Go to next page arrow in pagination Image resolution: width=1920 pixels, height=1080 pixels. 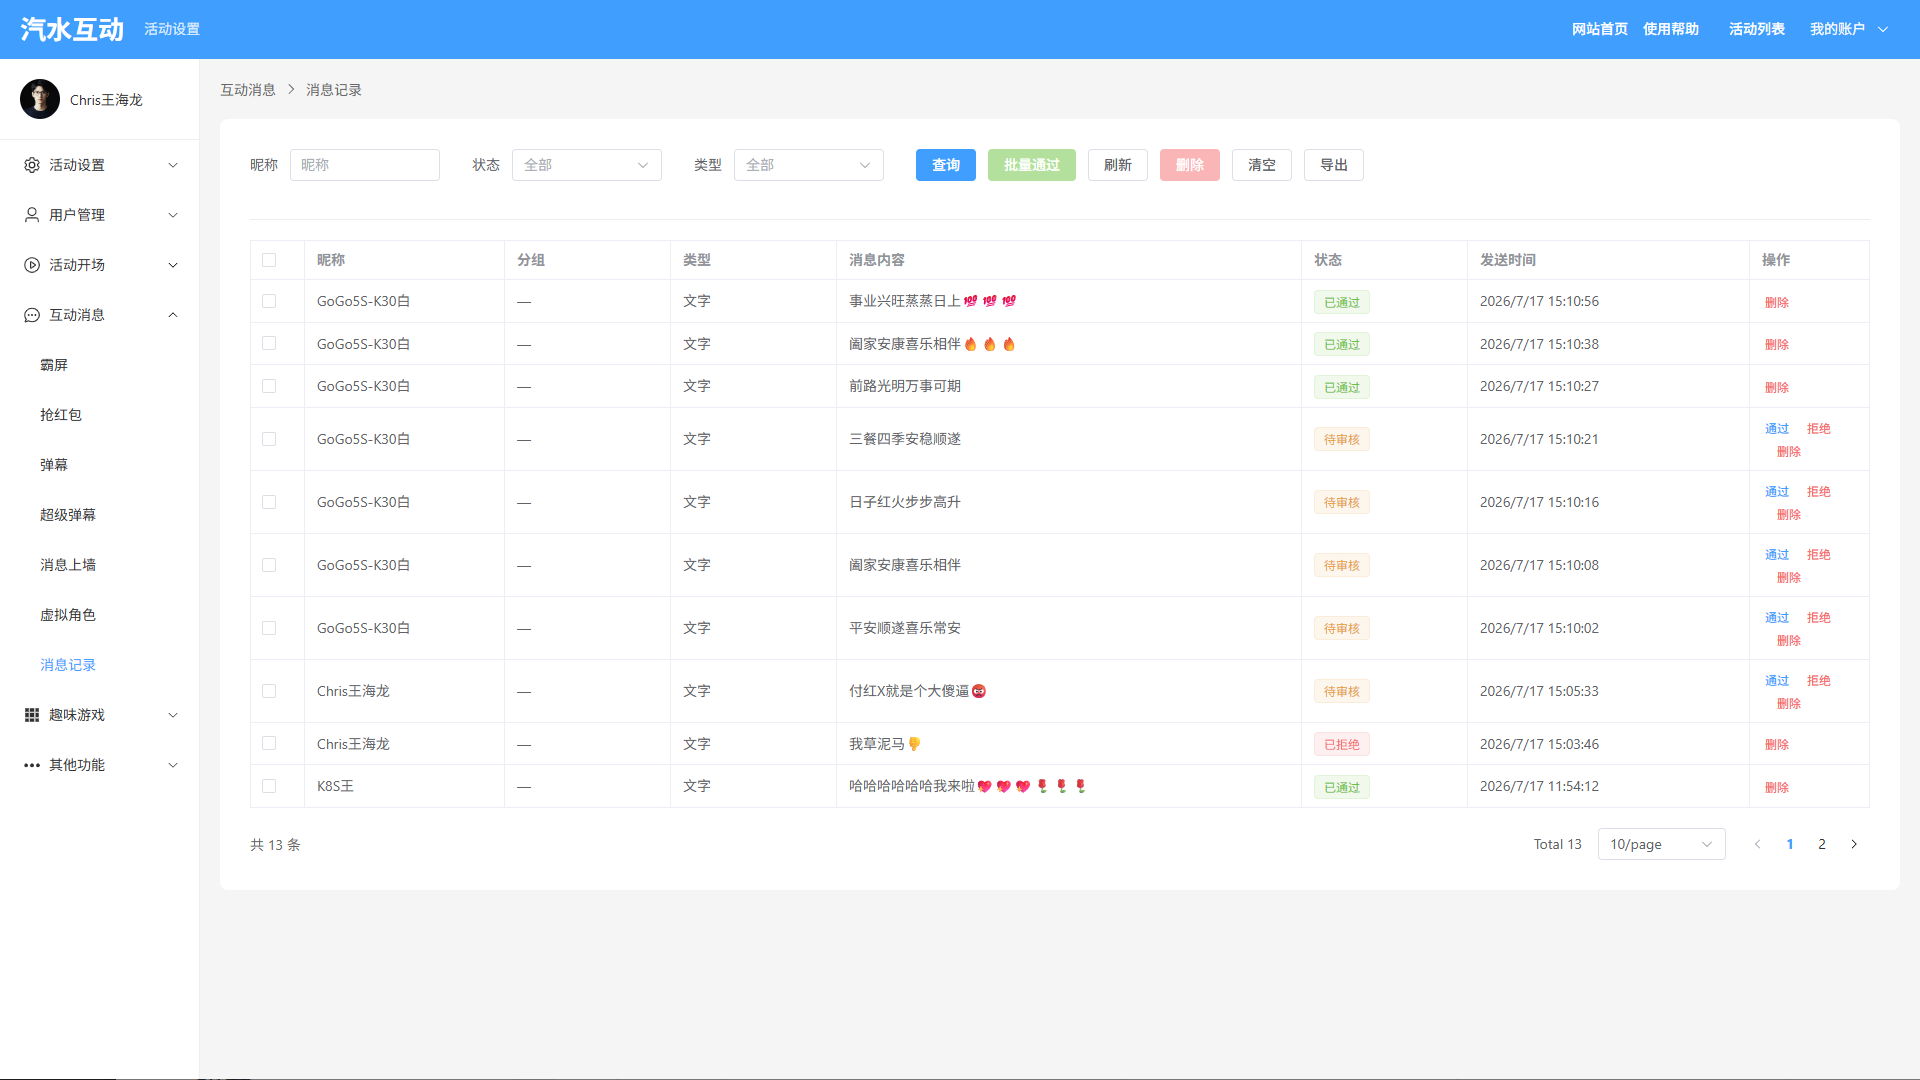[1854, 844]
